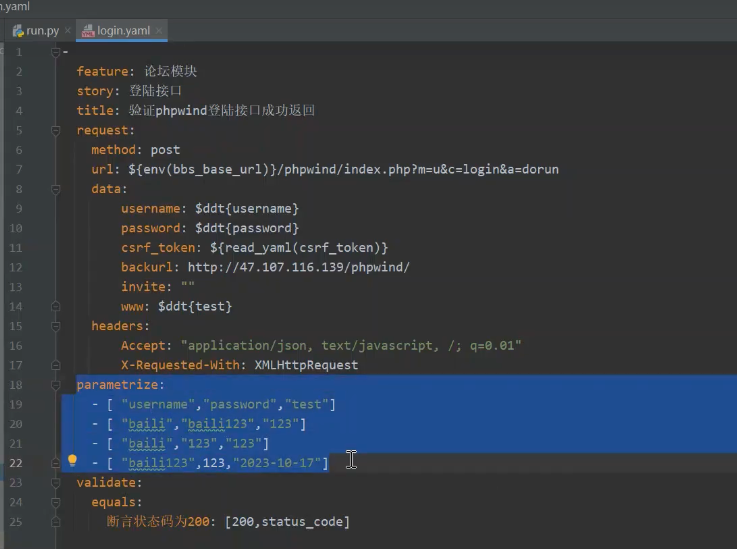Collapse the request block at line 5
737x549 pixels.
coord(55,130)
